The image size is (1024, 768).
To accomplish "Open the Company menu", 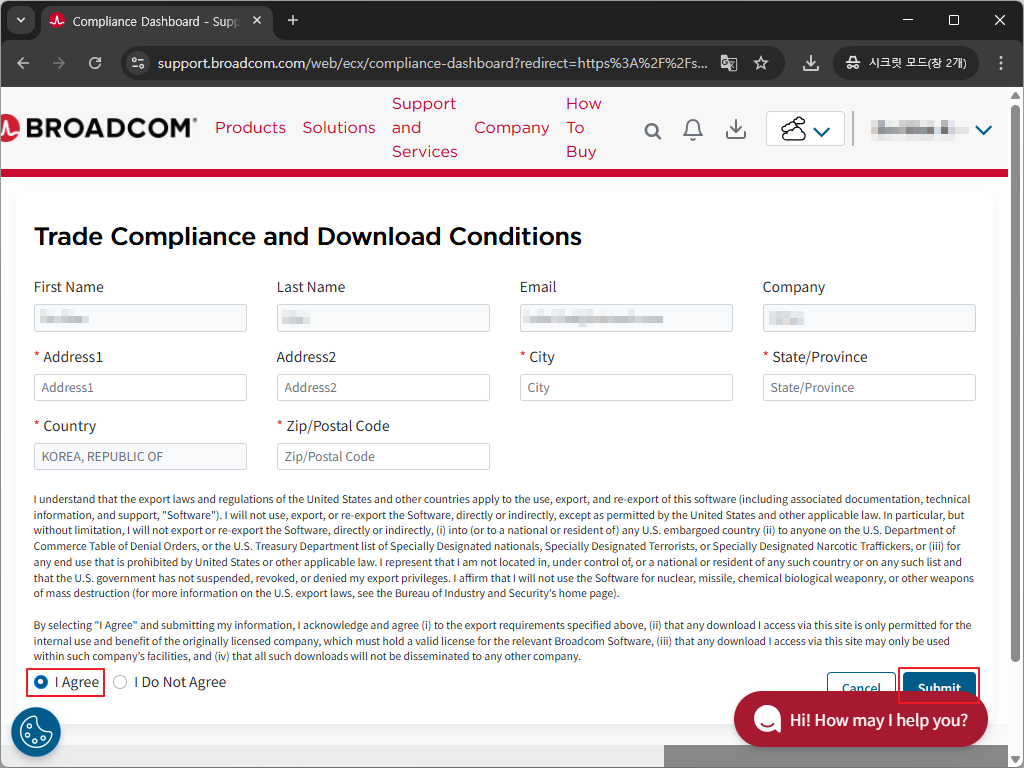I will tap(511, 127).
